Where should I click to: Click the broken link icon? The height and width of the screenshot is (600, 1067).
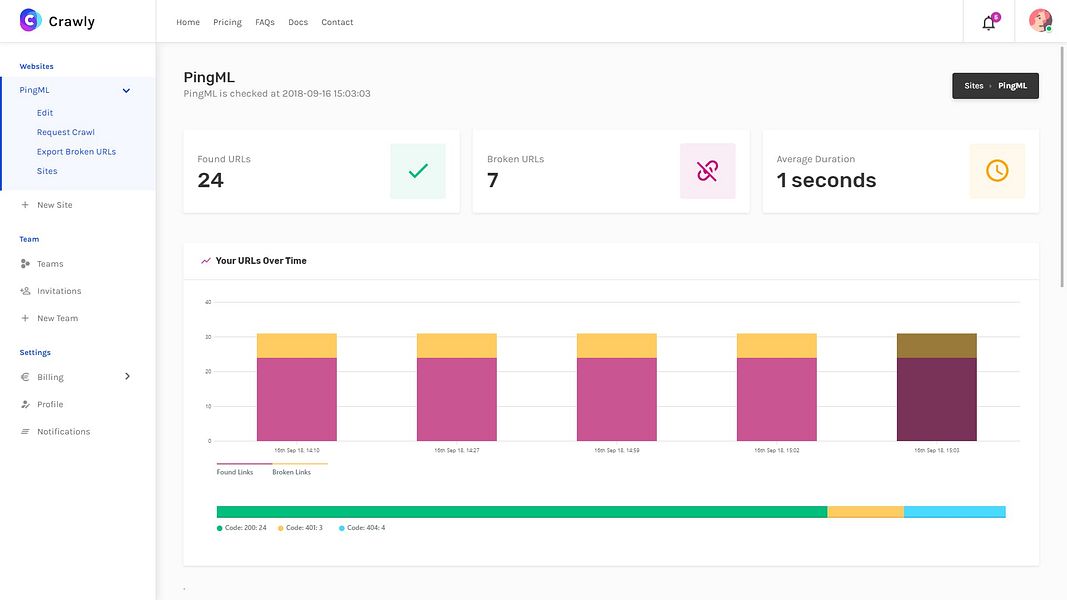pyautogui.click(x=708, y=171)
